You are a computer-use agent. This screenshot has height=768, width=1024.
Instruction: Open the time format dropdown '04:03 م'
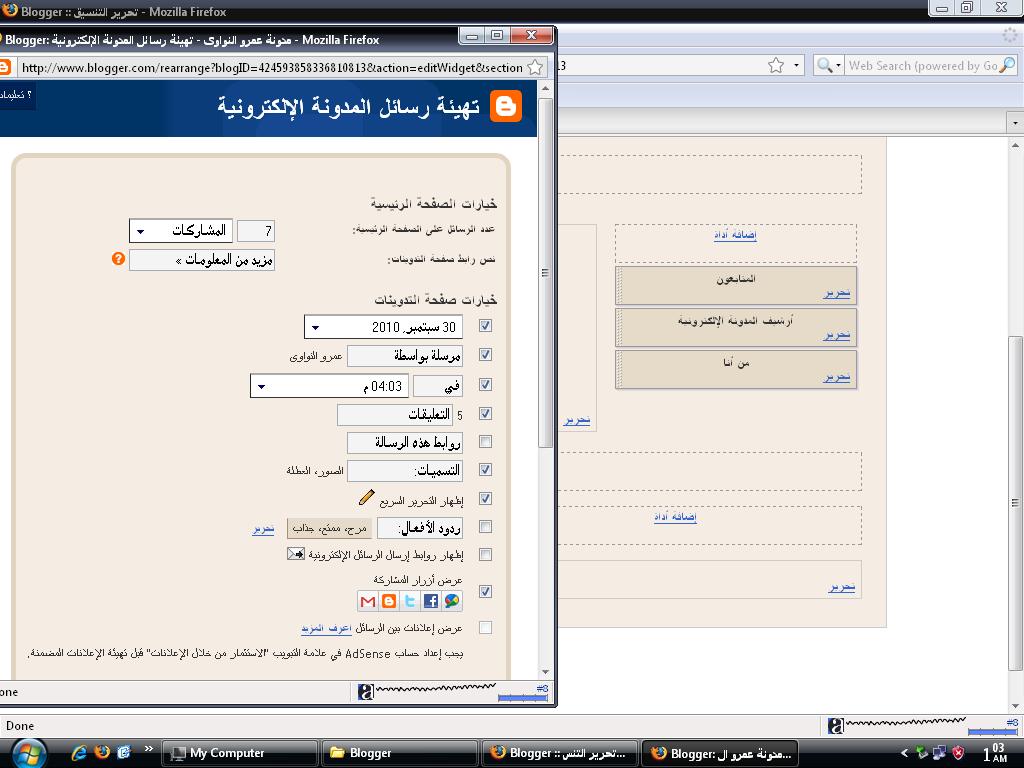[330, 386]
